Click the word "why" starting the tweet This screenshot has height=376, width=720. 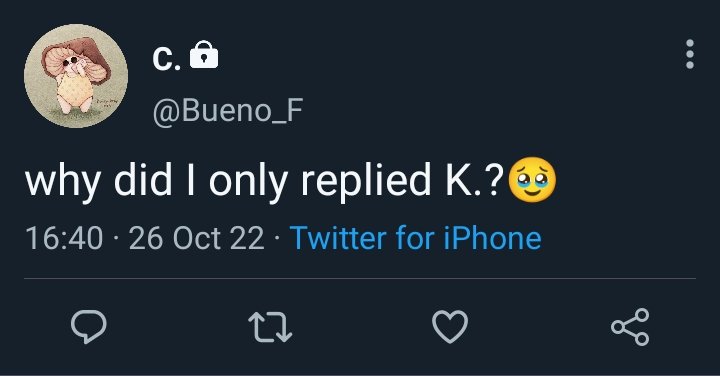63,182
